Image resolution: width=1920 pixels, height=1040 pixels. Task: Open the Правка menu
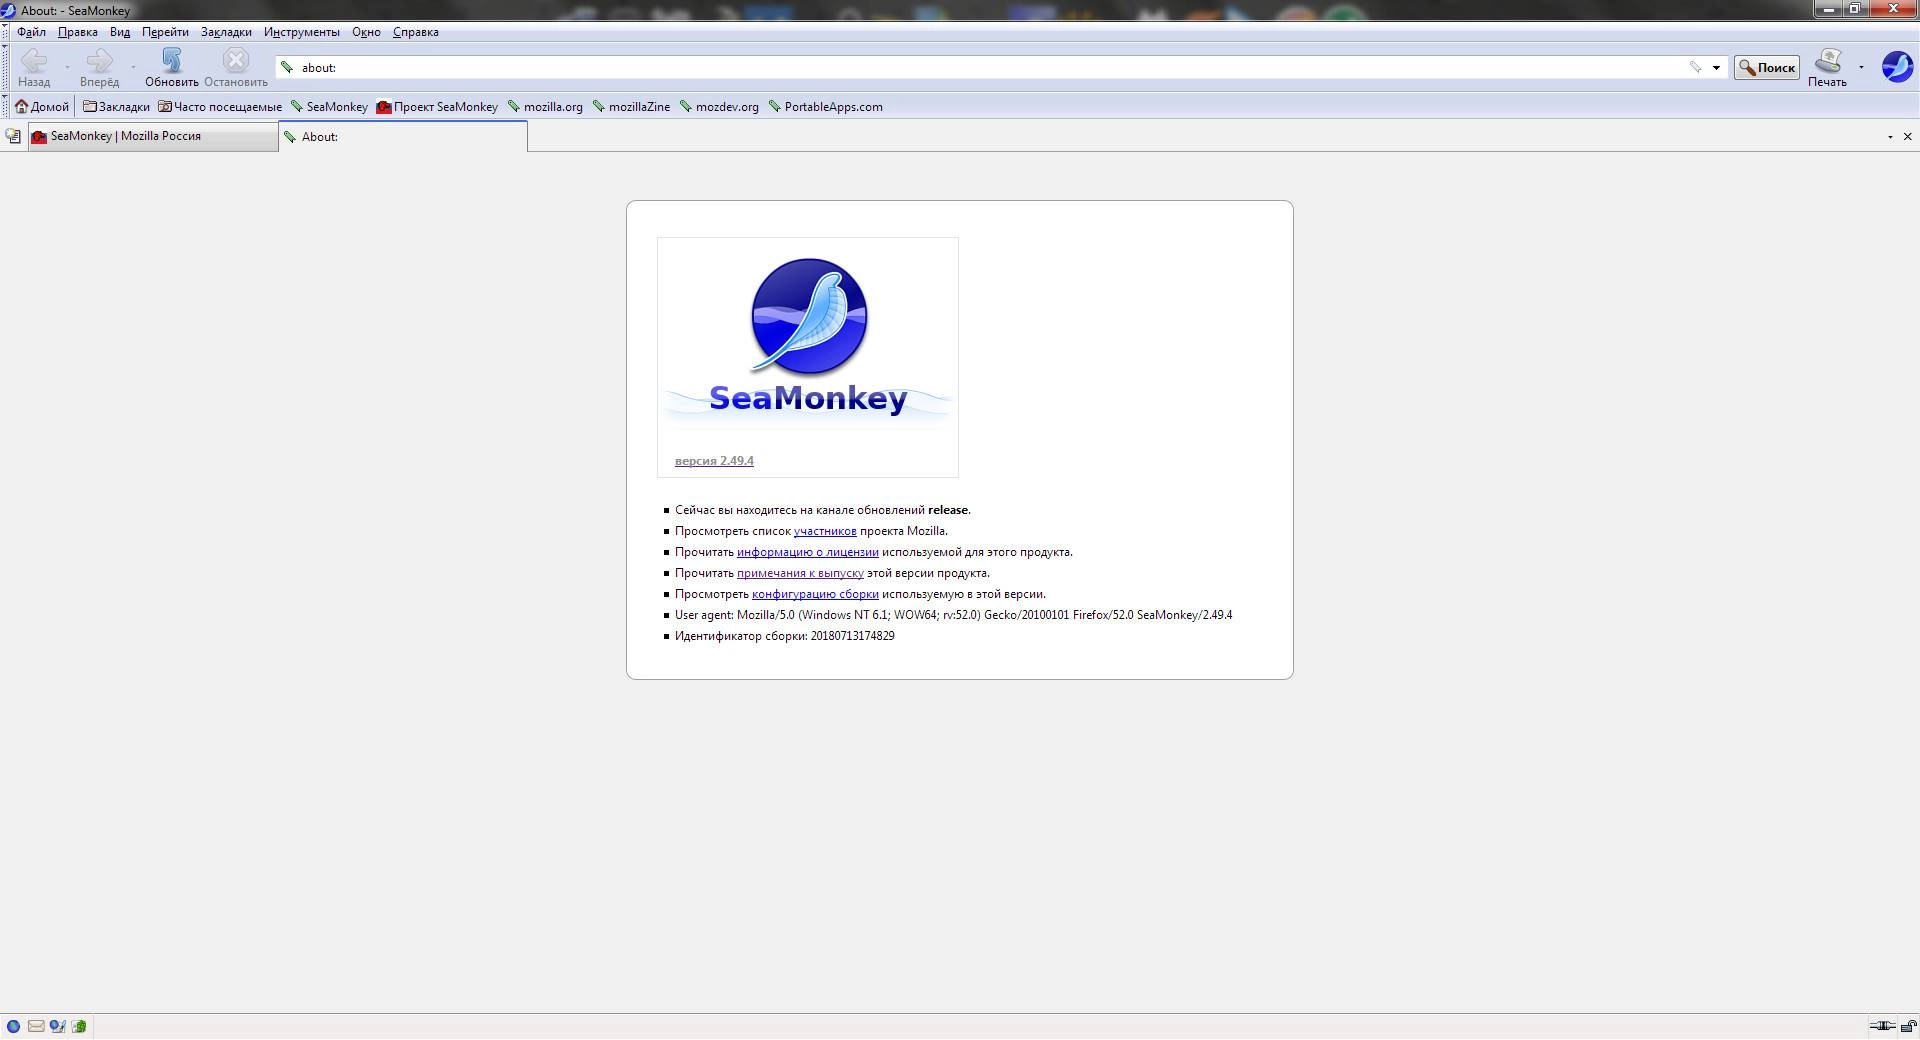click(x=78, y=32)
